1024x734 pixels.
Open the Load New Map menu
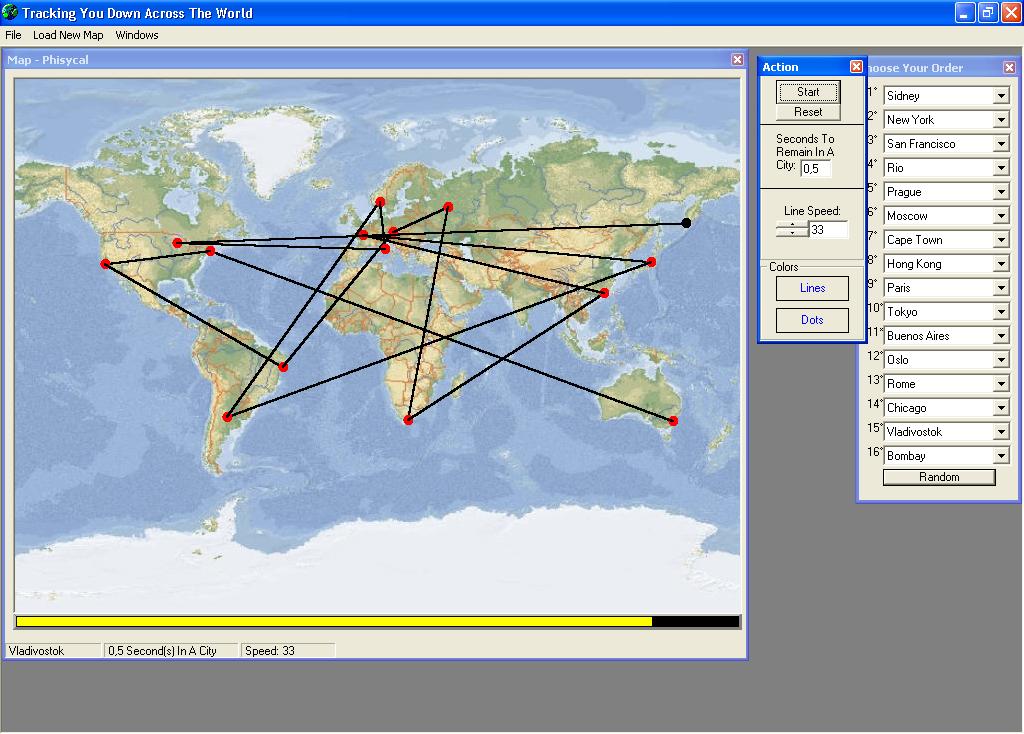(x=68, y=35)
